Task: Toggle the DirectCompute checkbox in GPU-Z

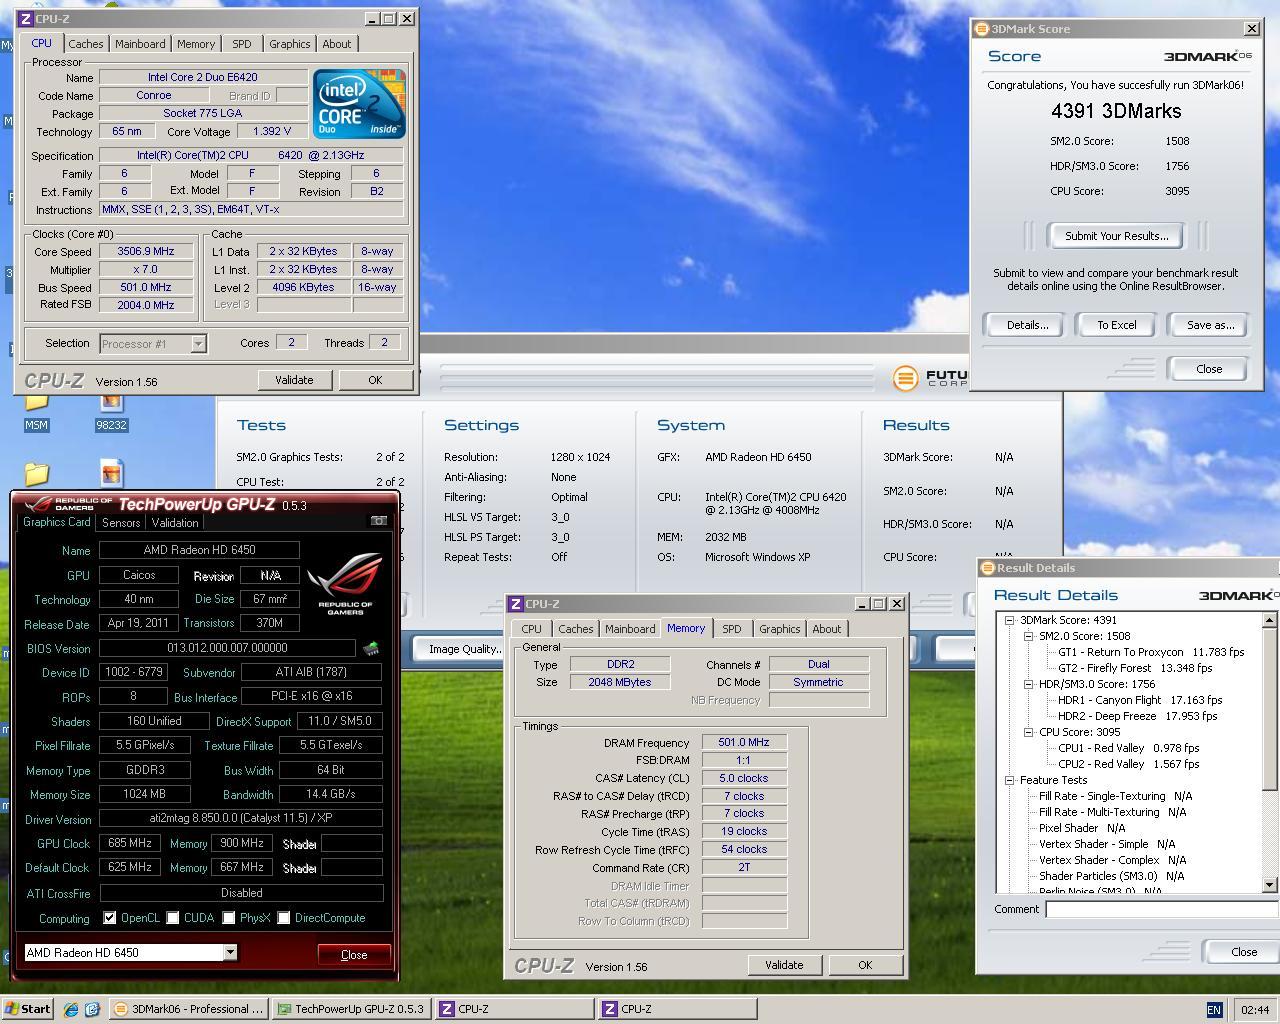Action: click(284, 918)
